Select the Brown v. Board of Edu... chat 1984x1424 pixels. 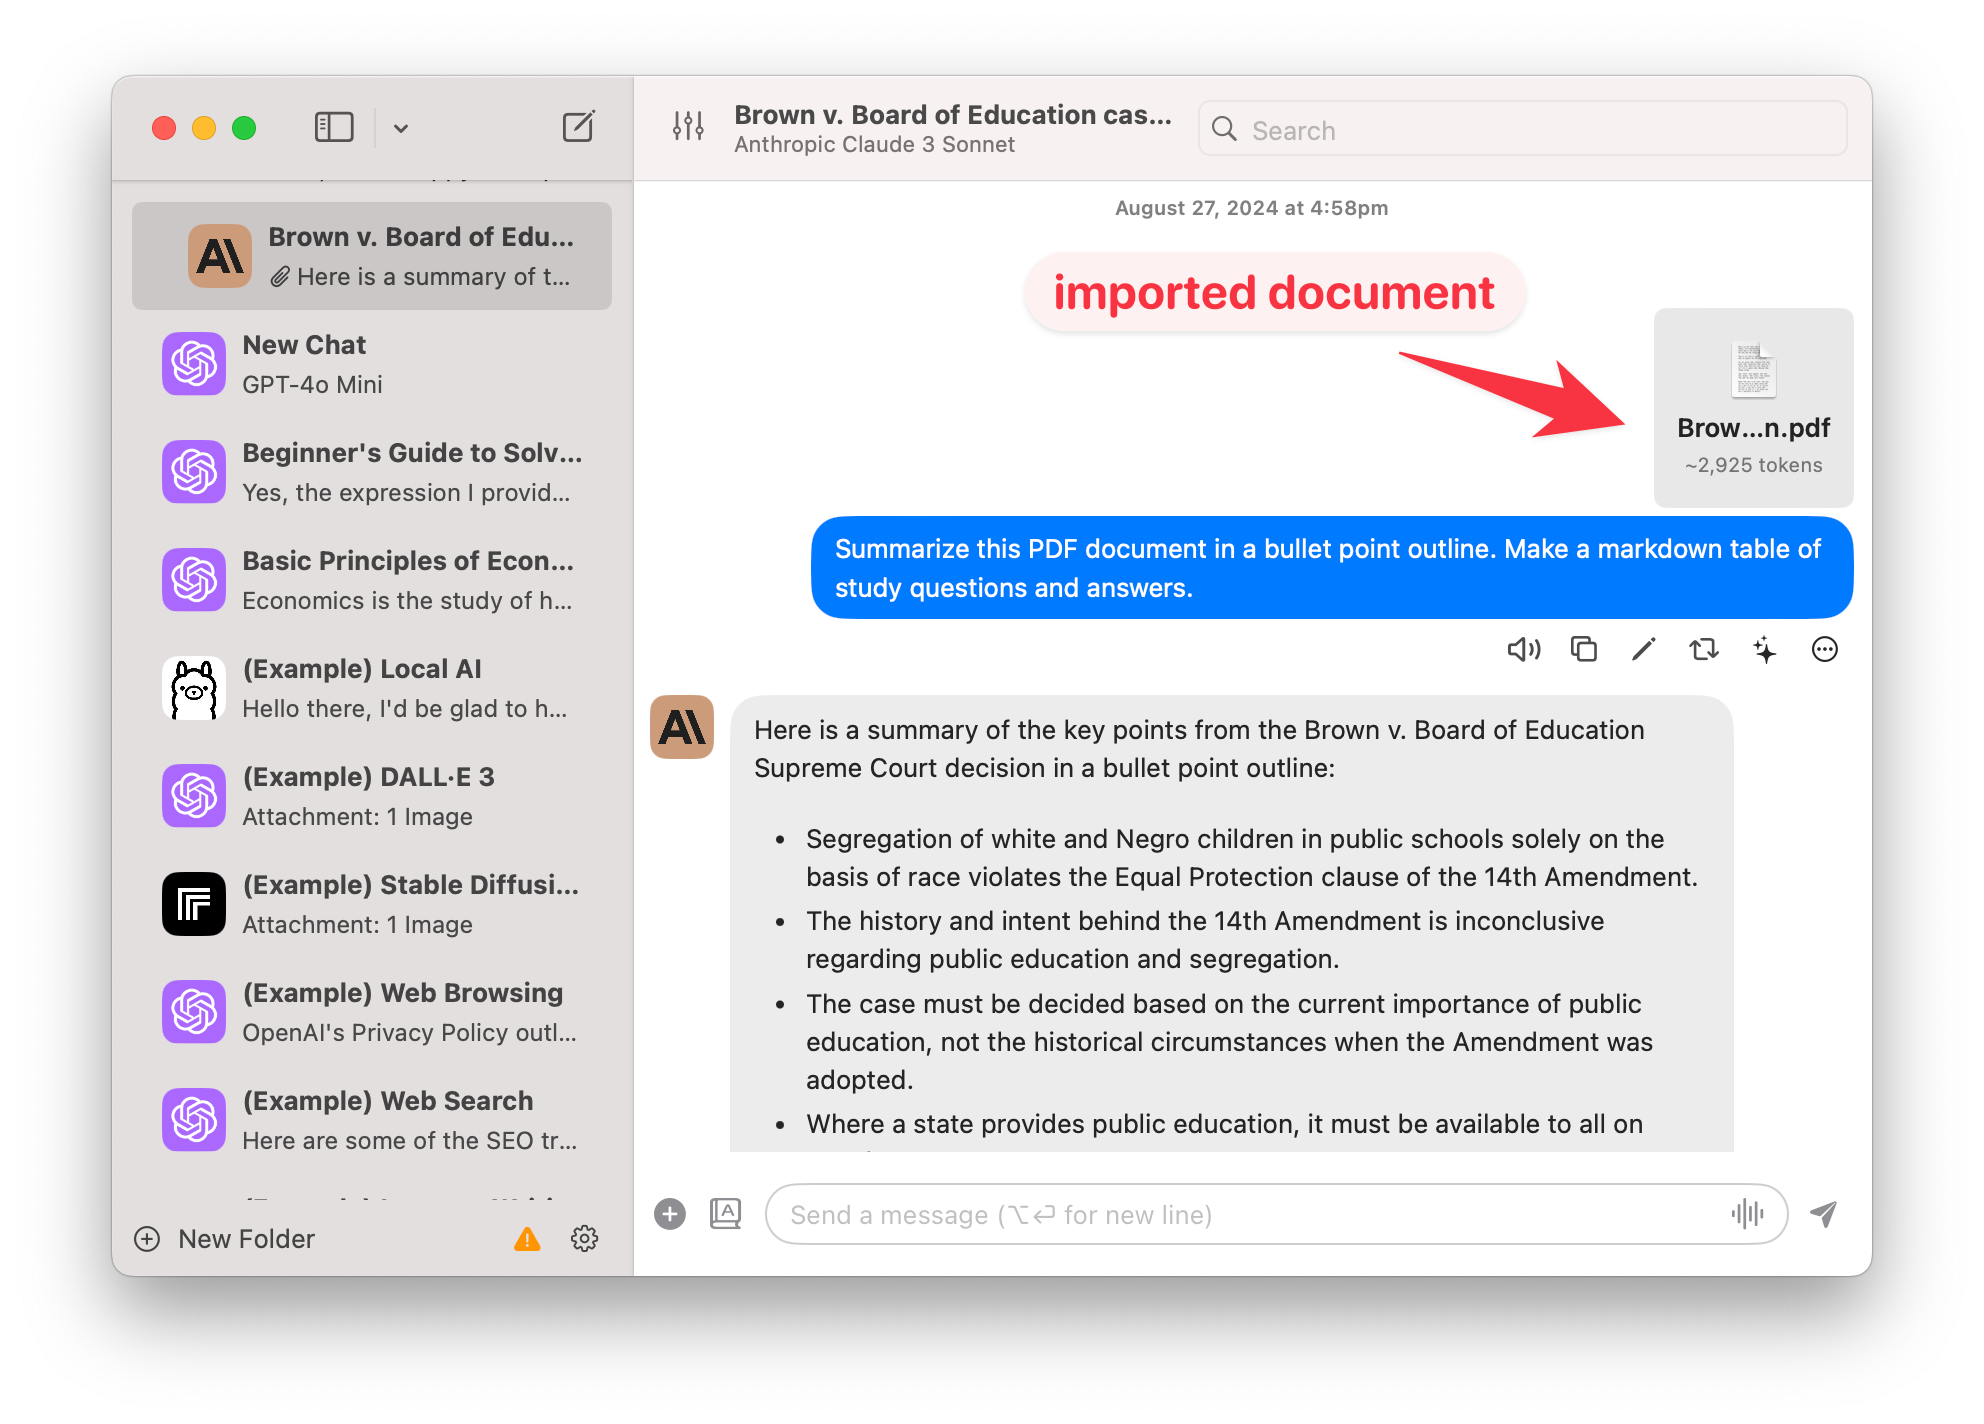[372, 256]
